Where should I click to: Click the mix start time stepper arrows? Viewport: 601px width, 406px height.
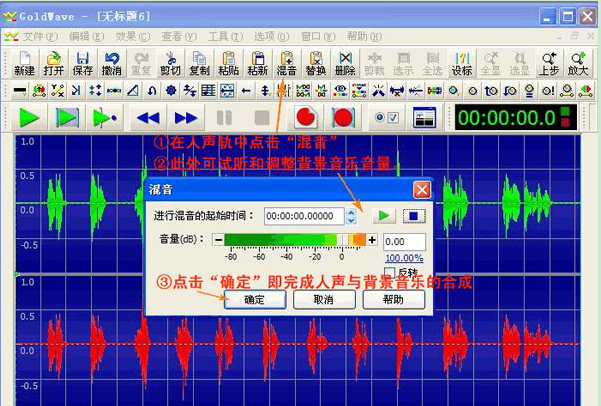351,215
